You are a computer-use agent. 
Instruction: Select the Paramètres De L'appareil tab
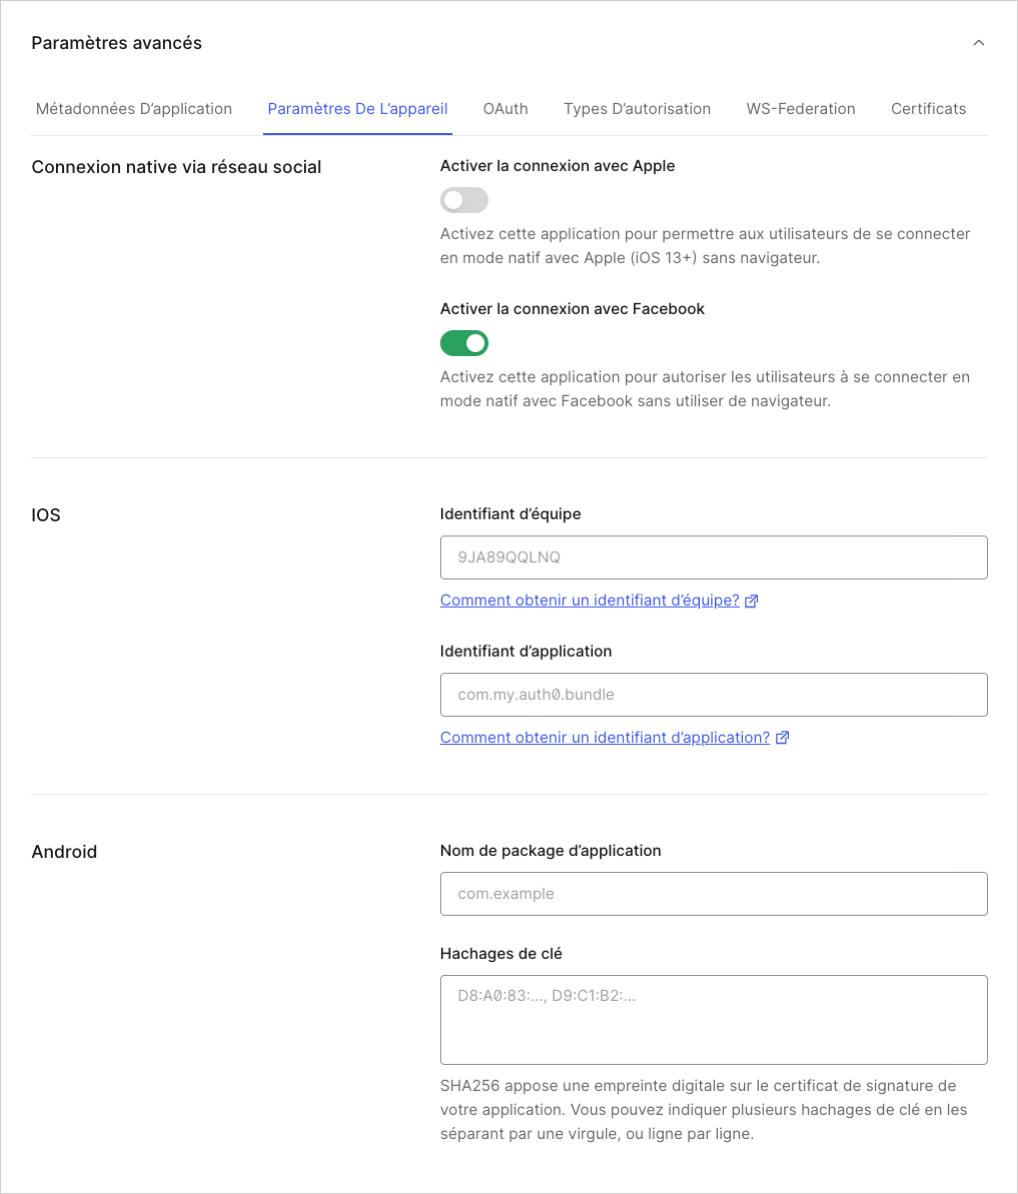coord(358,109)
